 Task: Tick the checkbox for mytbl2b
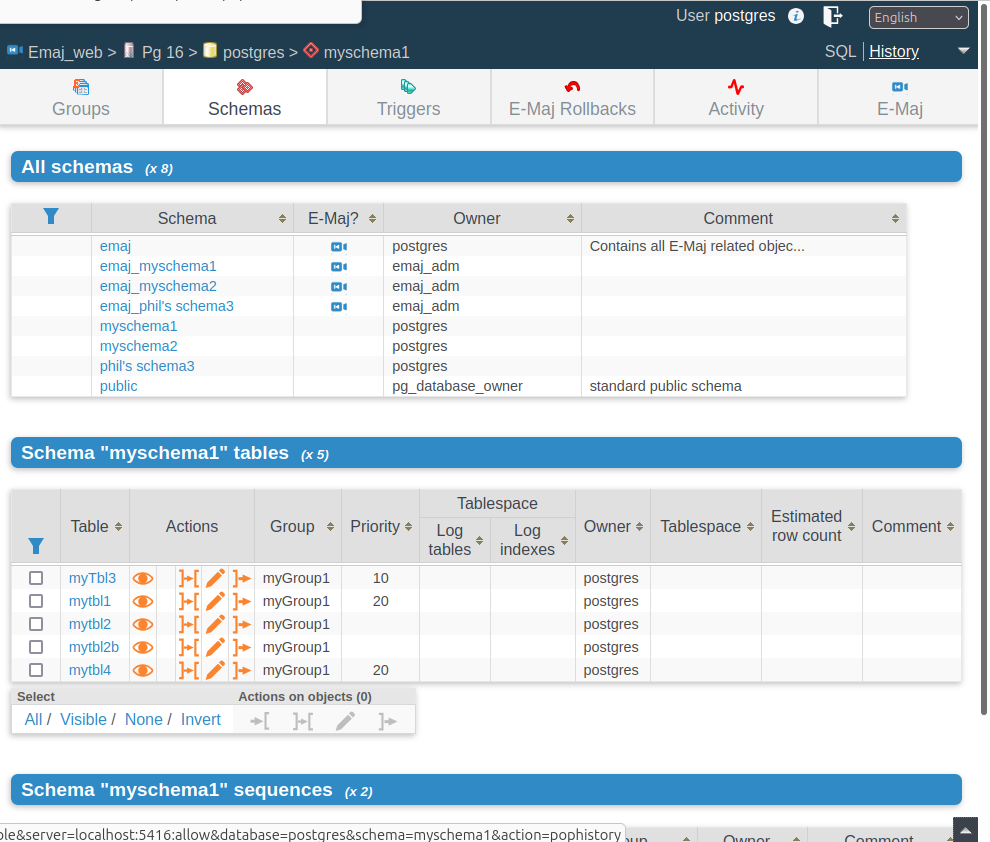(x=36, y=647)
